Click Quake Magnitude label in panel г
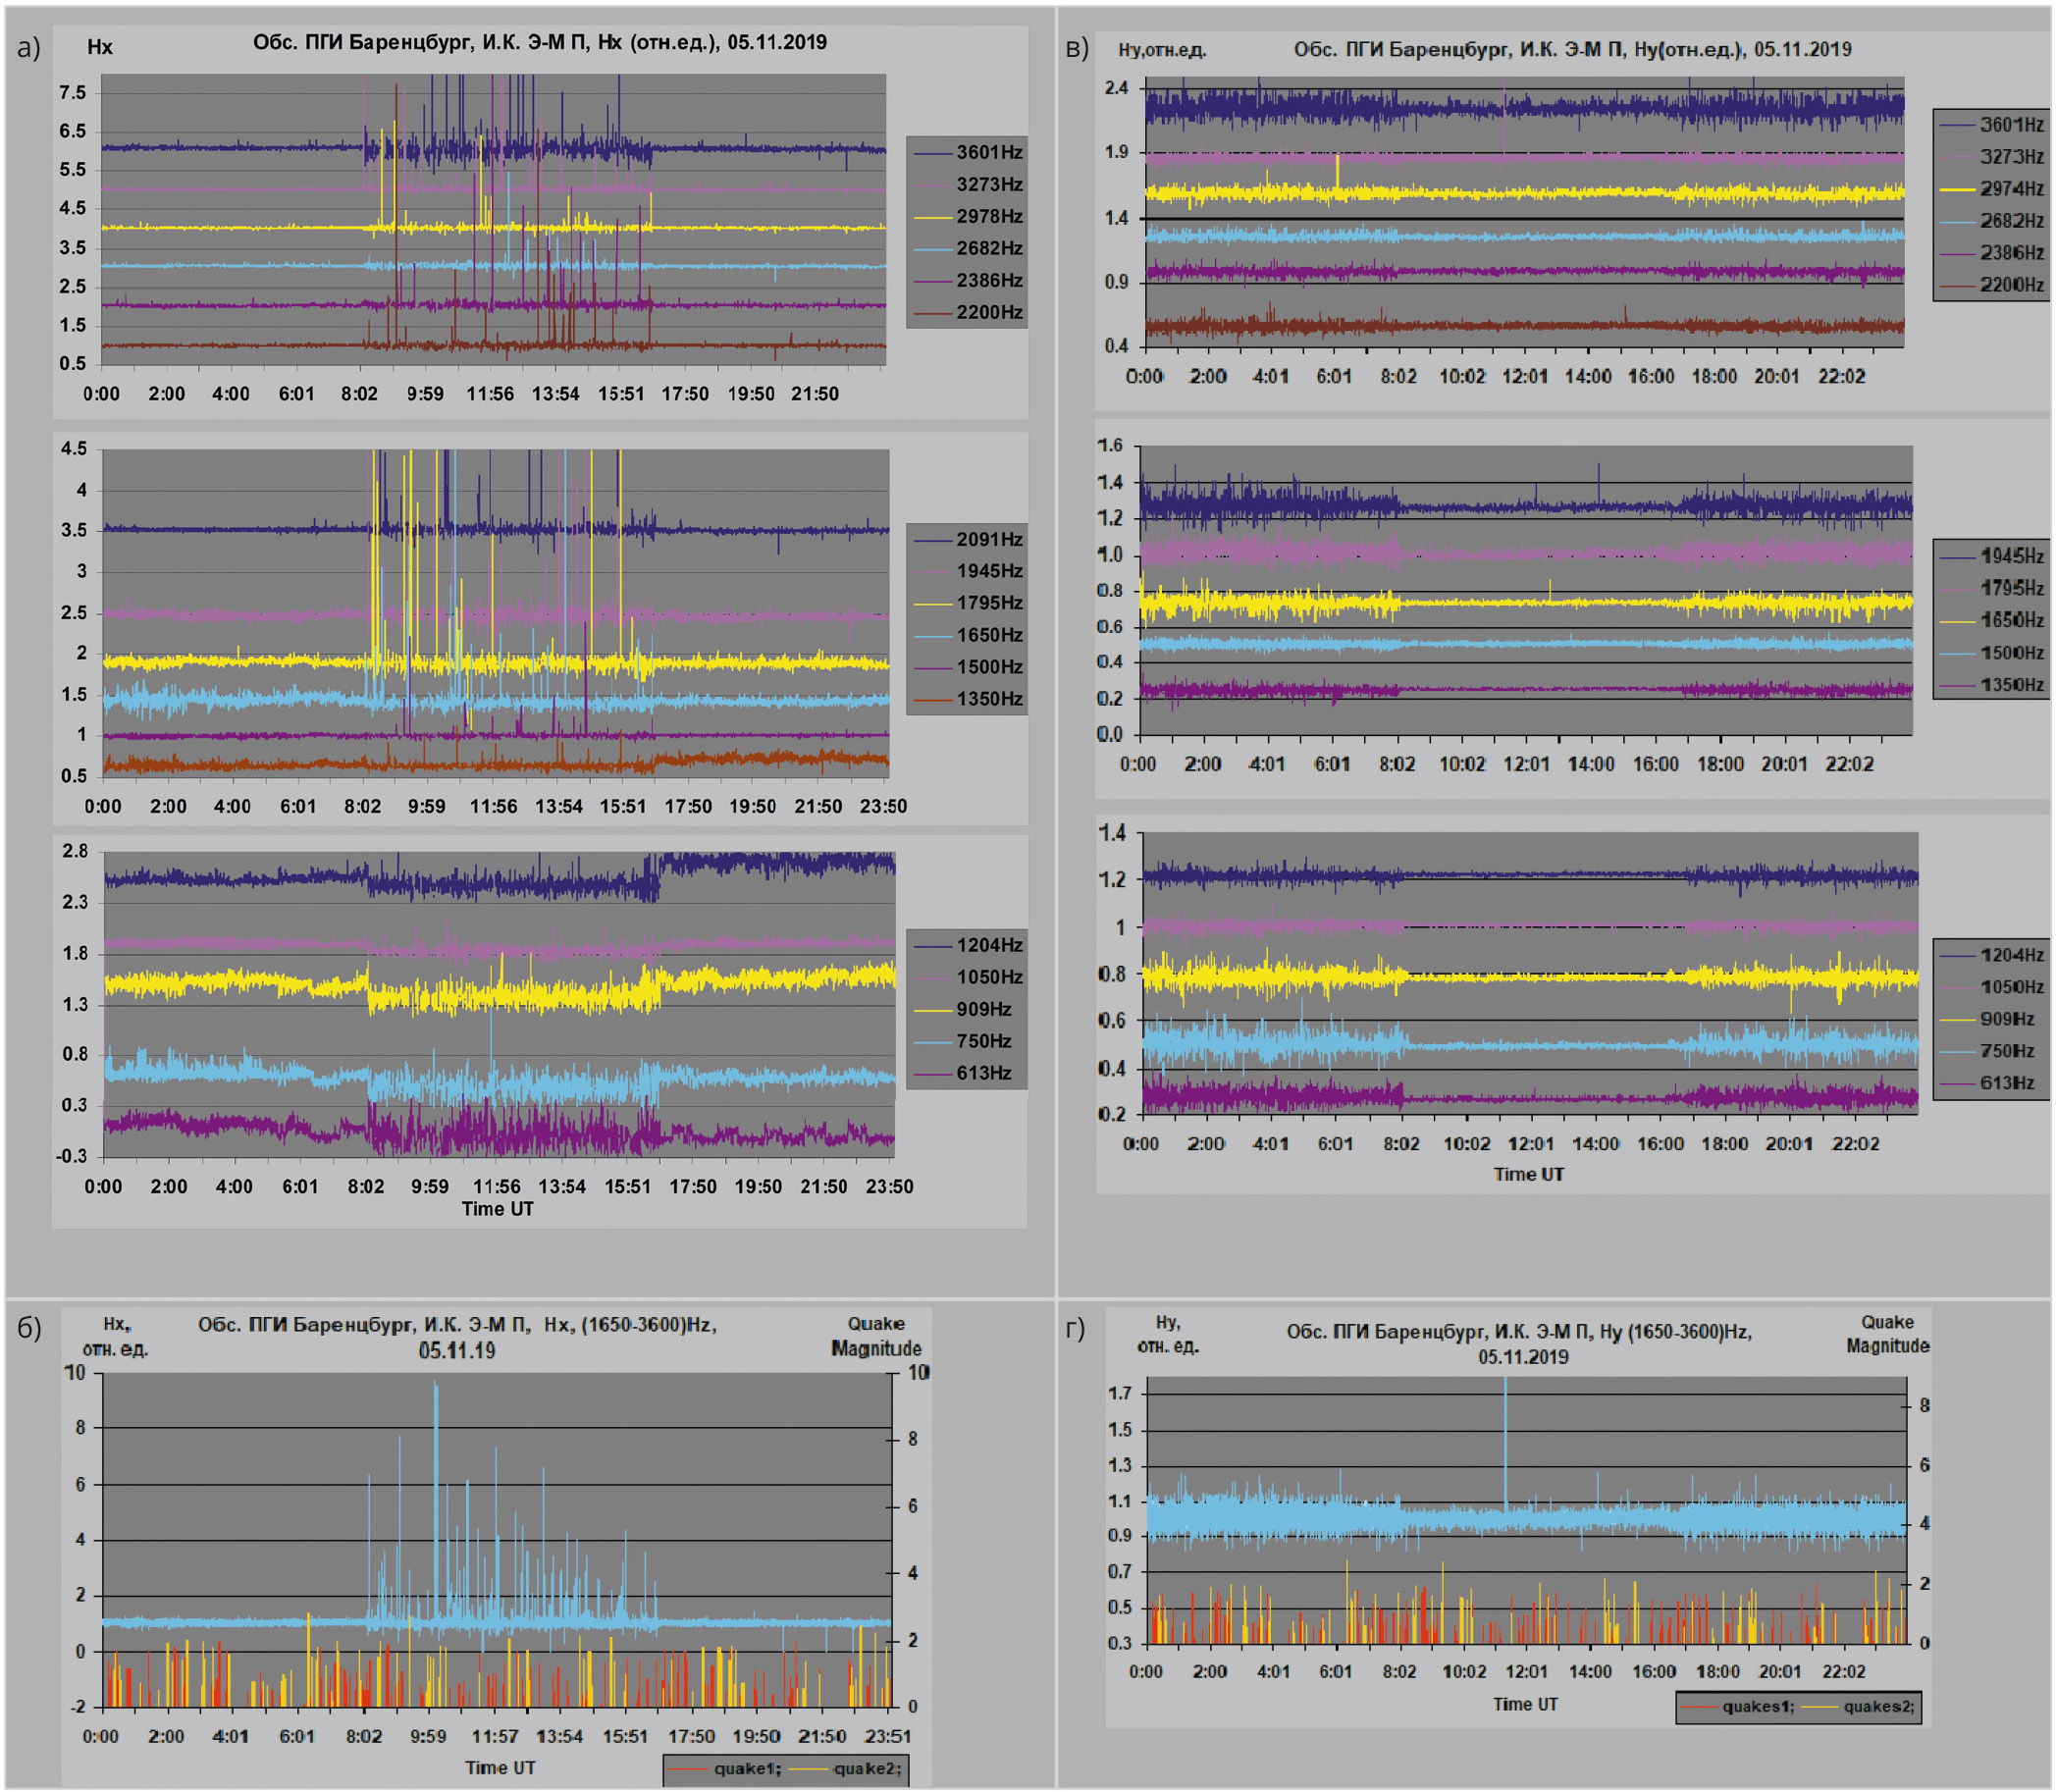 click(1887, 1334)
